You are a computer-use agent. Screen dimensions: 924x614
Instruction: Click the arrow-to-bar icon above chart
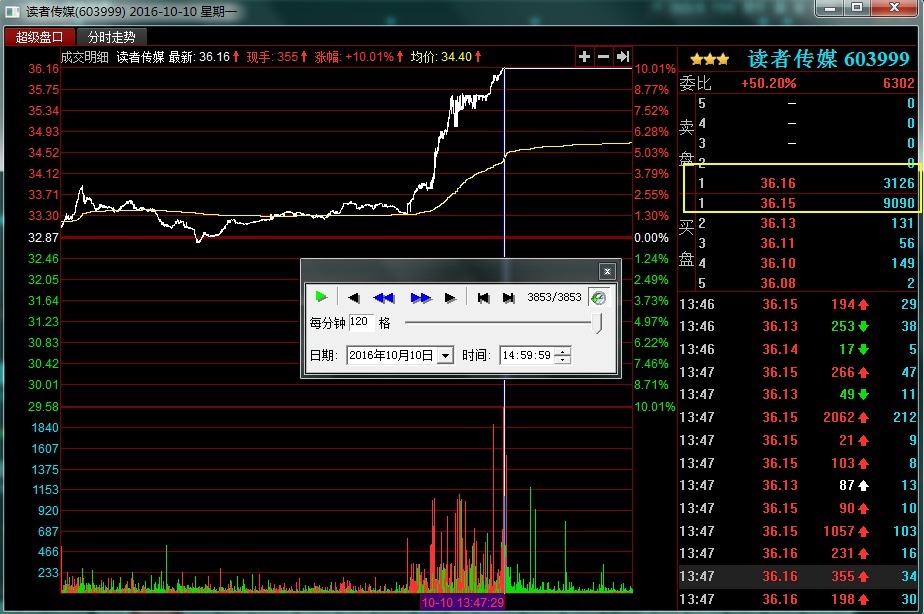coord(622,57)
